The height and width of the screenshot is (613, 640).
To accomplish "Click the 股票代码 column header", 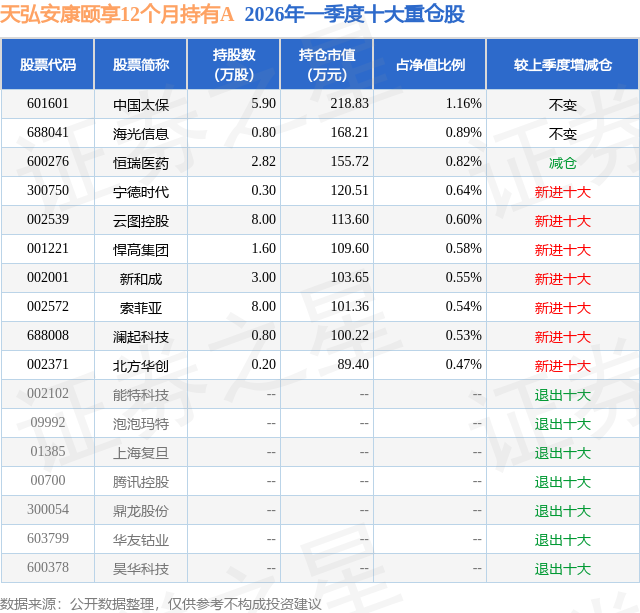I will tap(48, 64).
